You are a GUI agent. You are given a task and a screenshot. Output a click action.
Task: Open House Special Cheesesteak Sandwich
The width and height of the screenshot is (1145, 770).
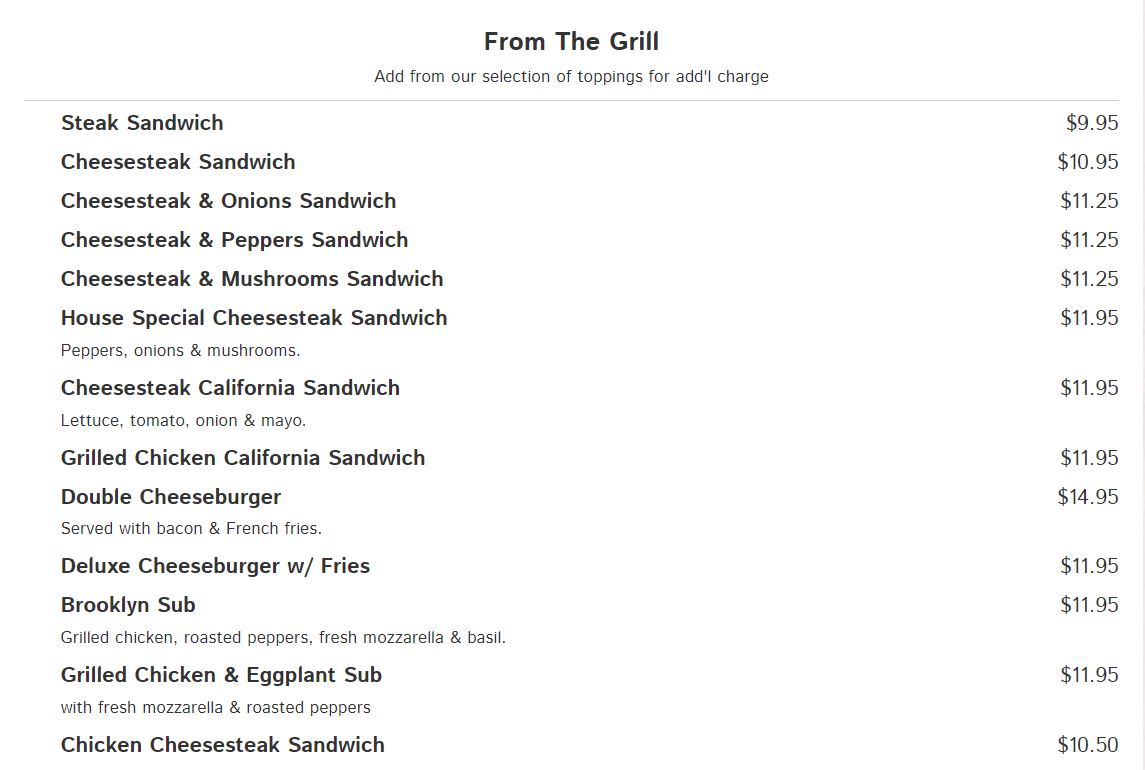(254, 318)
